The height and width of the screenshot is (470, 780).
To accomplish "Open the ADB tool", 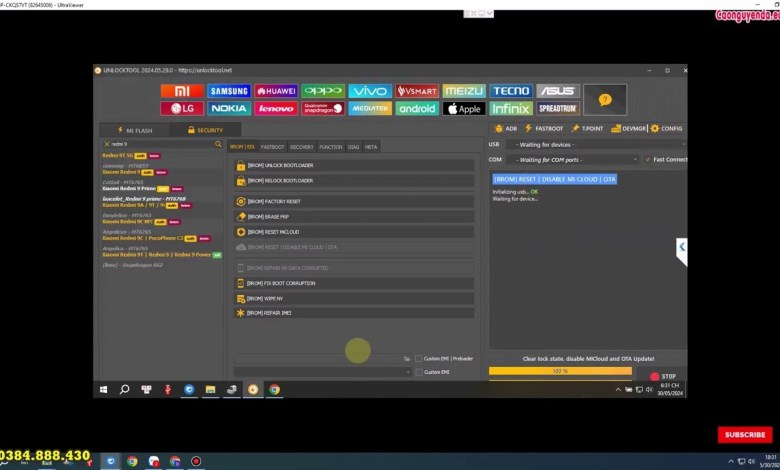I will coord(506,128).
